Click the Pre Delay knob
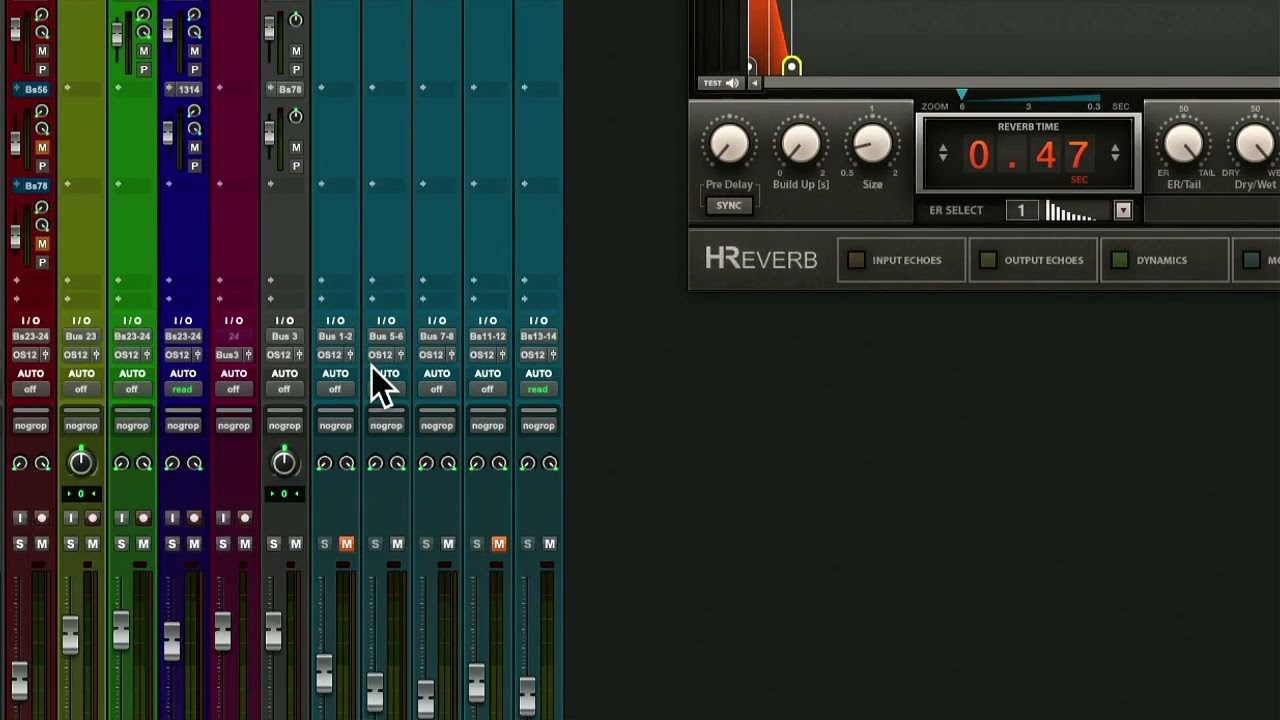 (x=729, y=146)
